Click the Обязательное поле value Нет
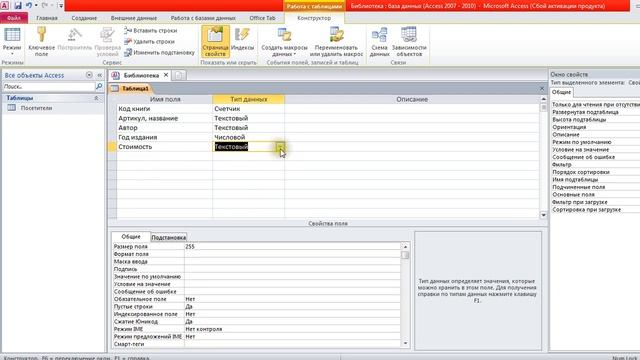This screenshot has width=640, height=360. [292, 299]
